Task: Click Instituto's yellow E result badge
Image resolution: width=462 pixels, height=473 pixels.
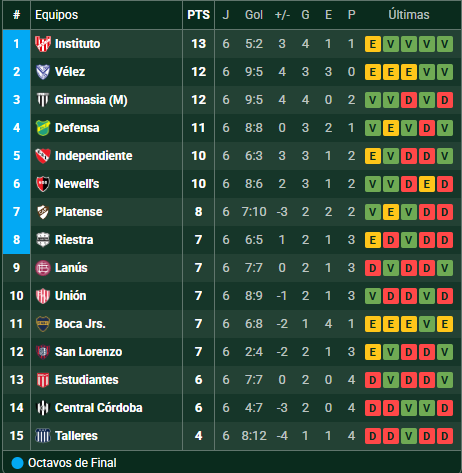Action: [x=373, y=44]
